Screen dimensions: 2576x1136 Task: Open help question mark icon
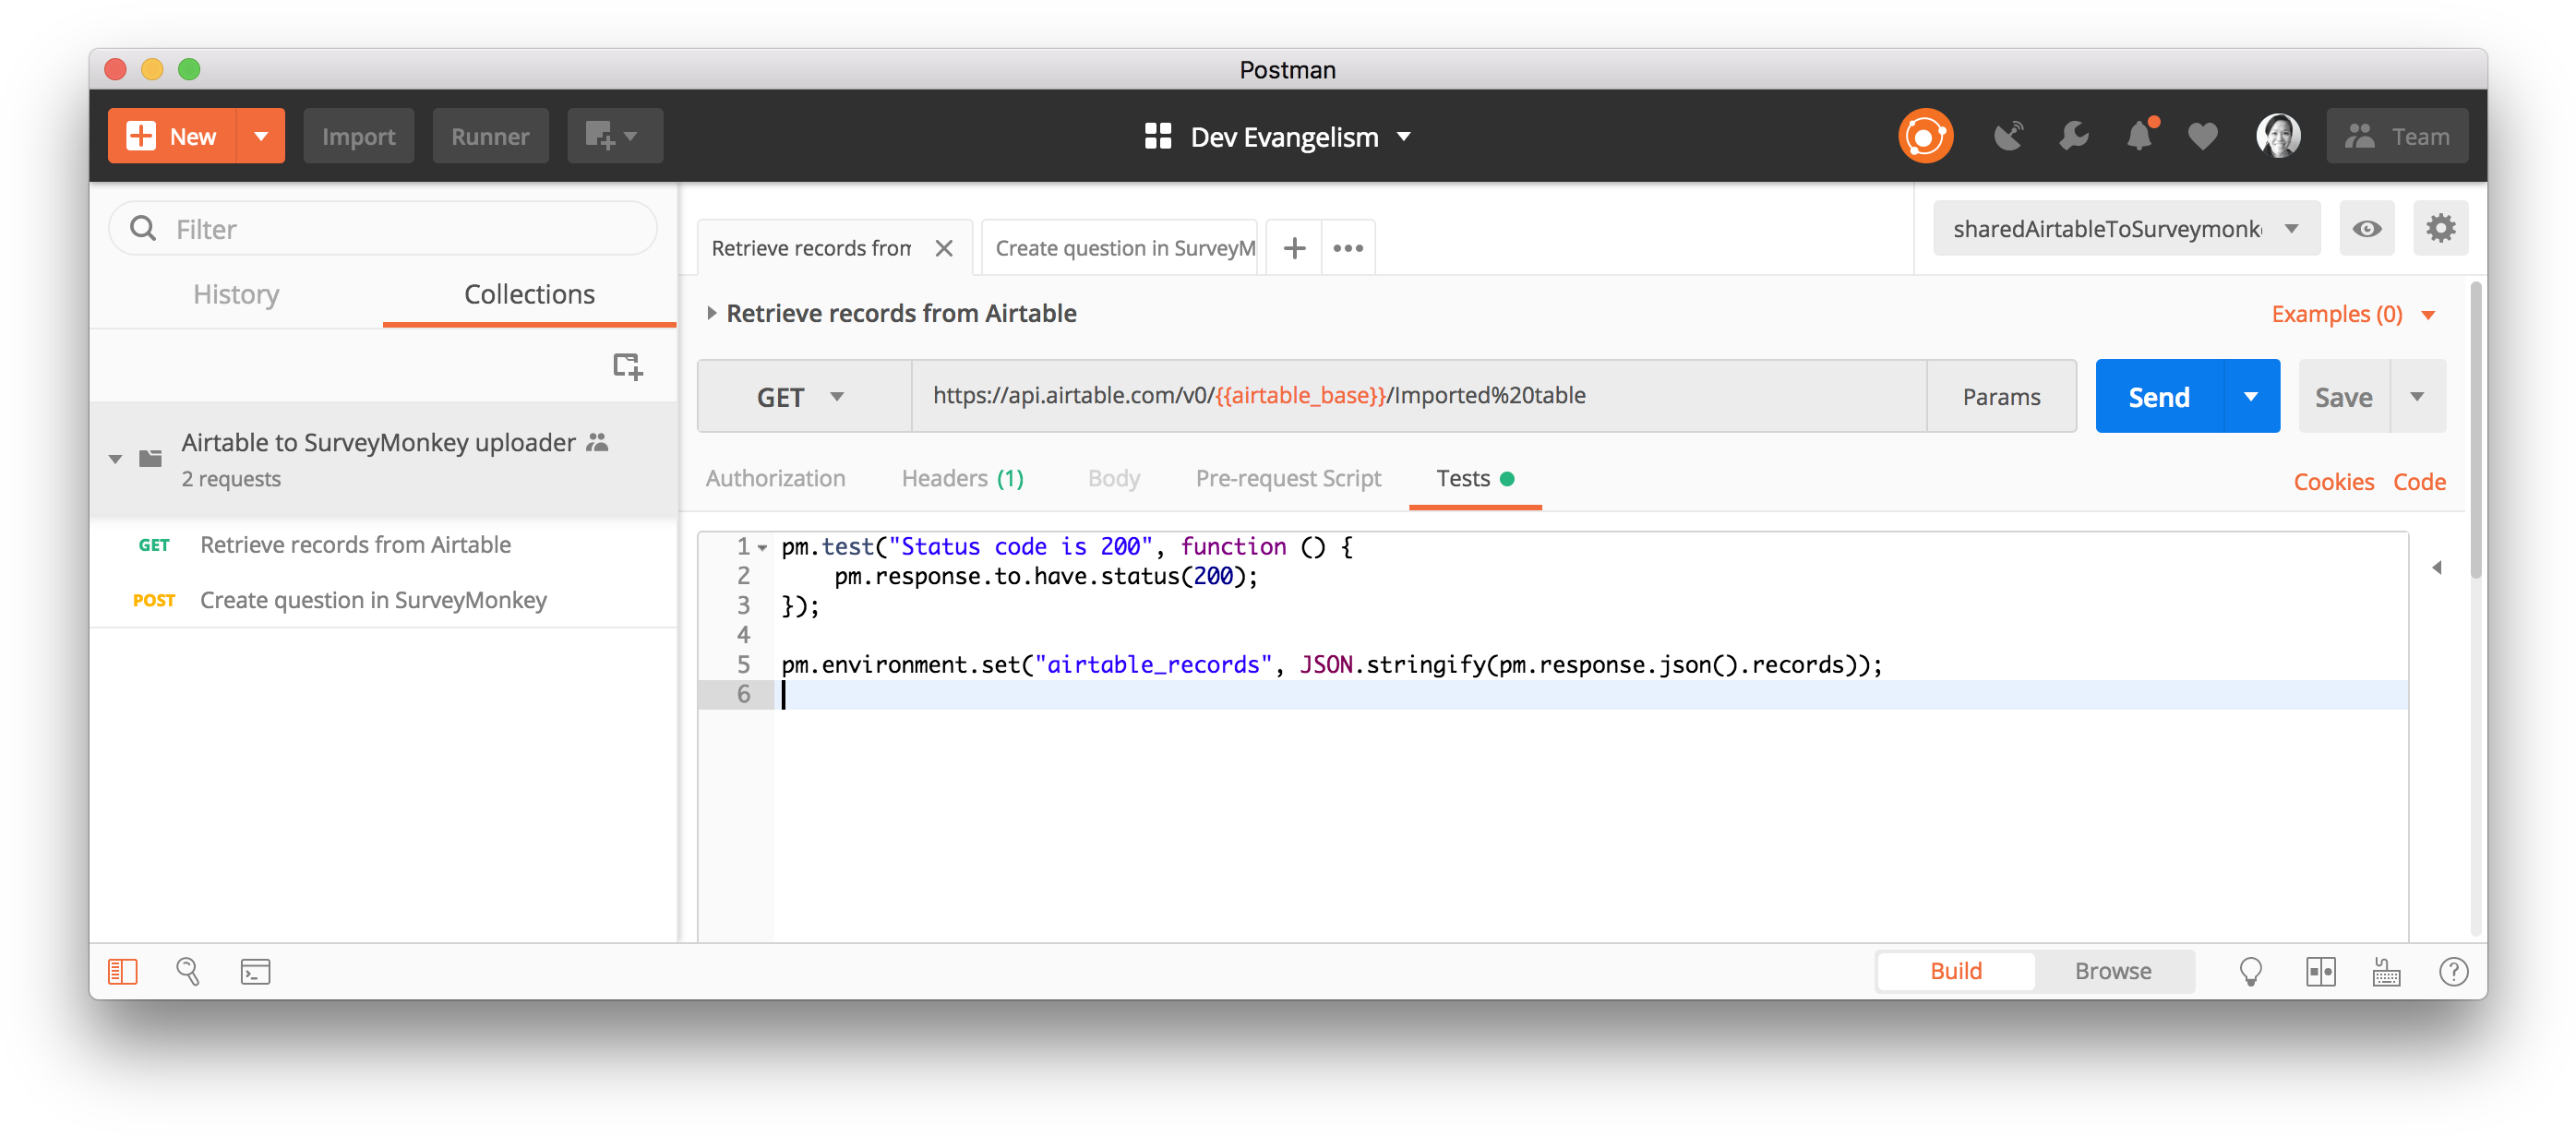(x=2453, y=971)
